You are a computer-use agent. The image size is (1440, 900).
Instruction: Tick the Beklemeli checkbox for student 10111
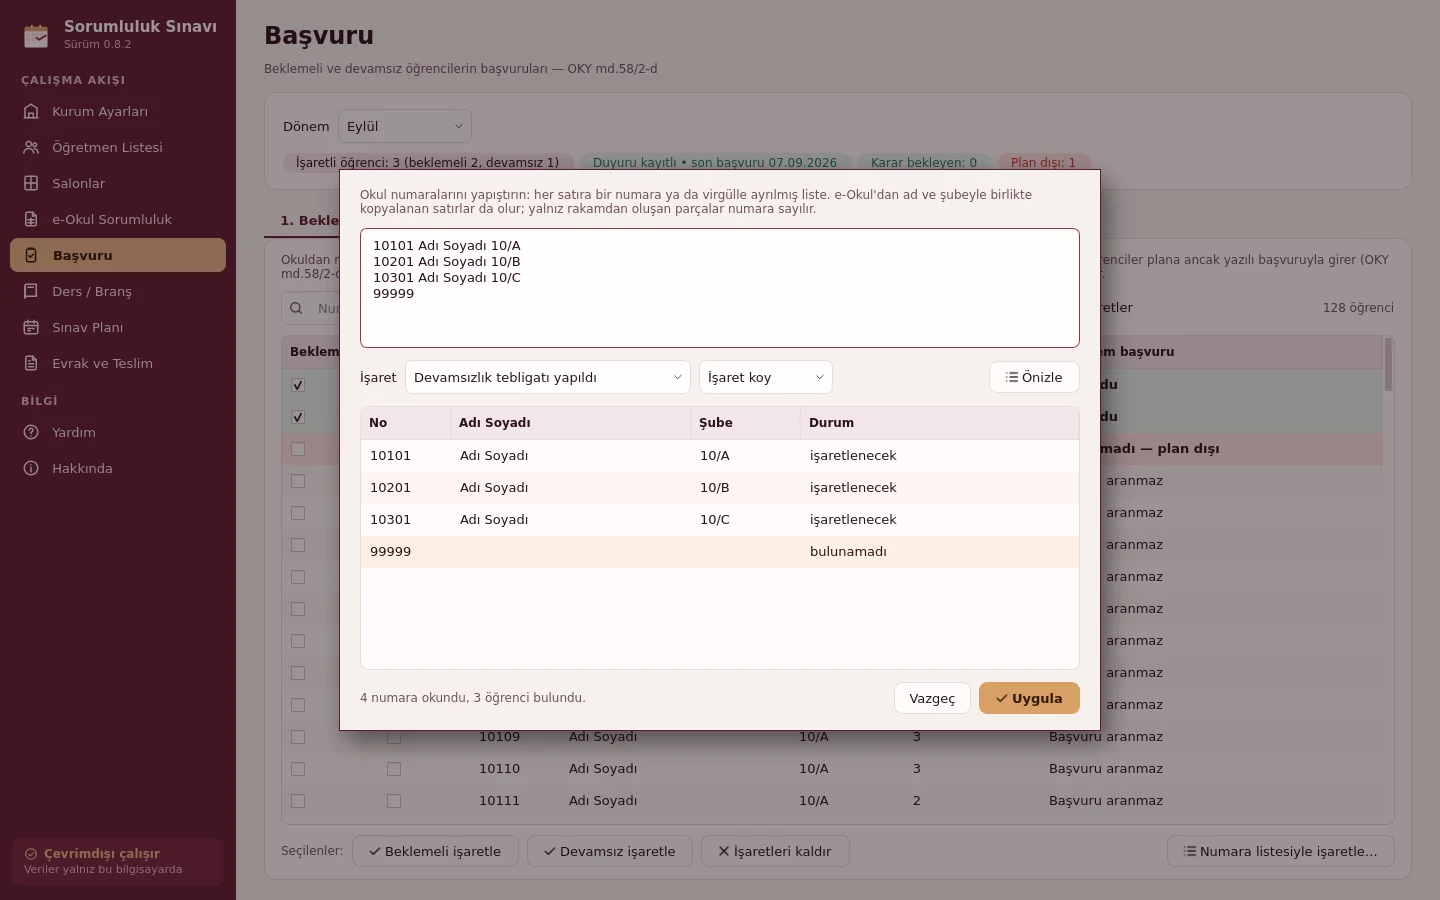298,801
